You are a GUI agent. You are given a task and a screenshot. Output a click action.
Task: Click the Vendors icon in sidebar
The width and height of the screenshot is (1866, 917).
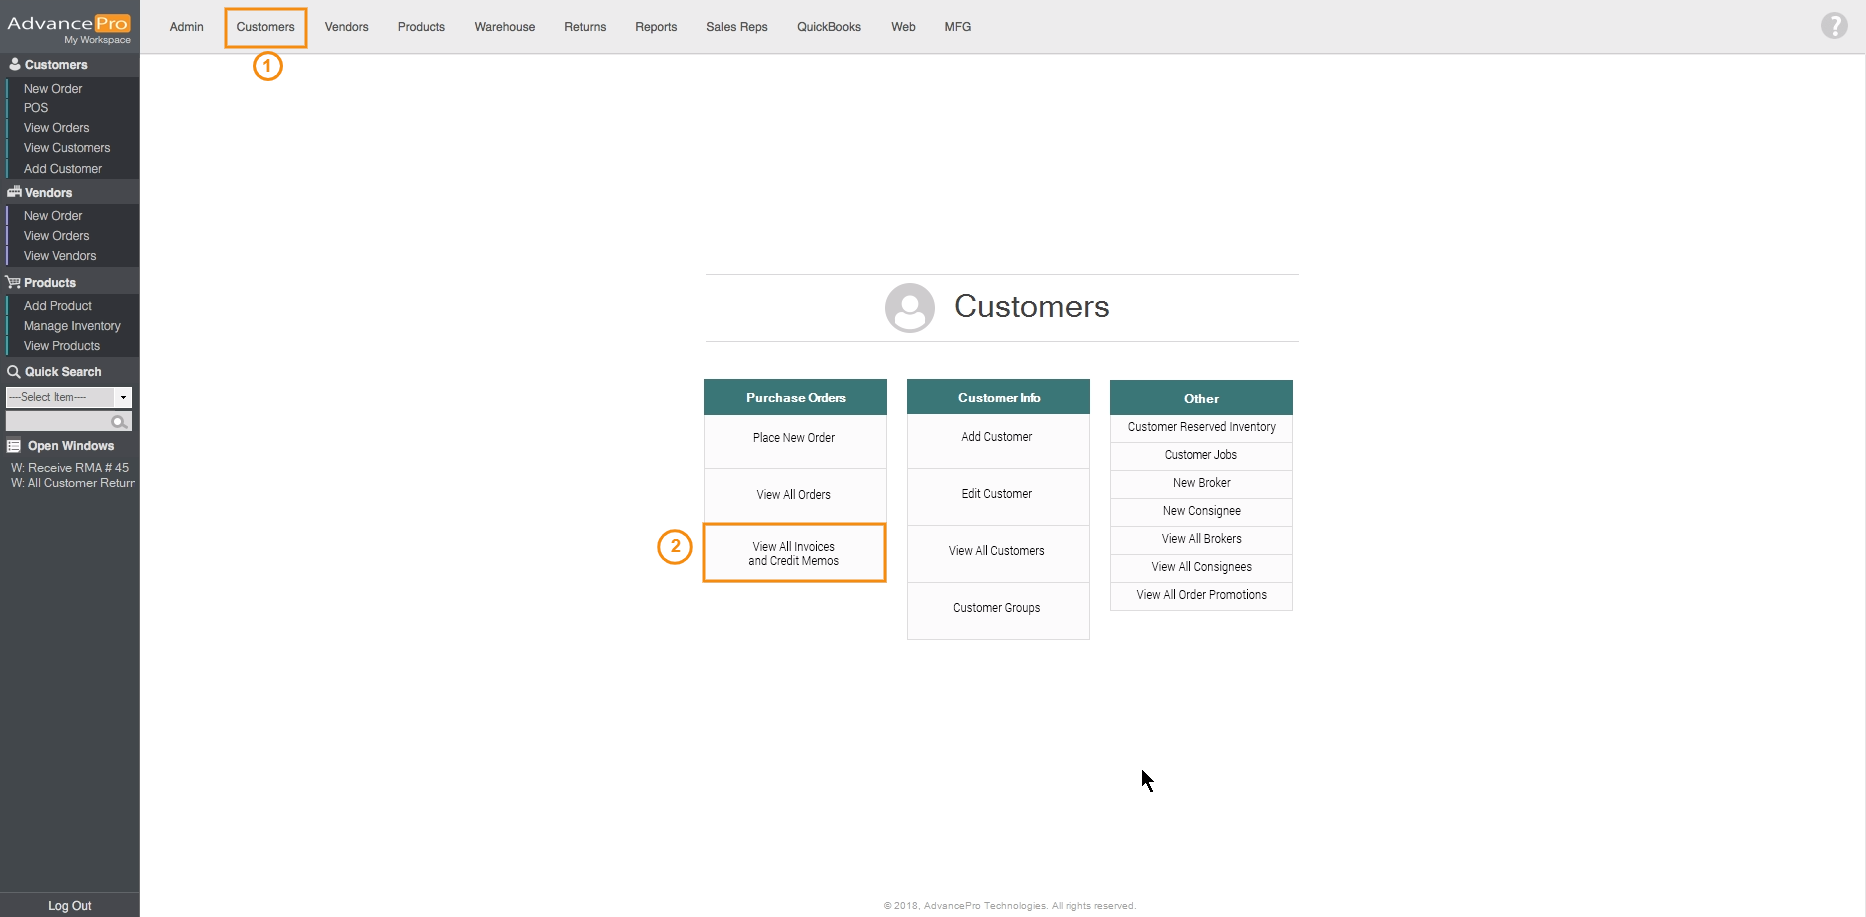tap(14, 192)
